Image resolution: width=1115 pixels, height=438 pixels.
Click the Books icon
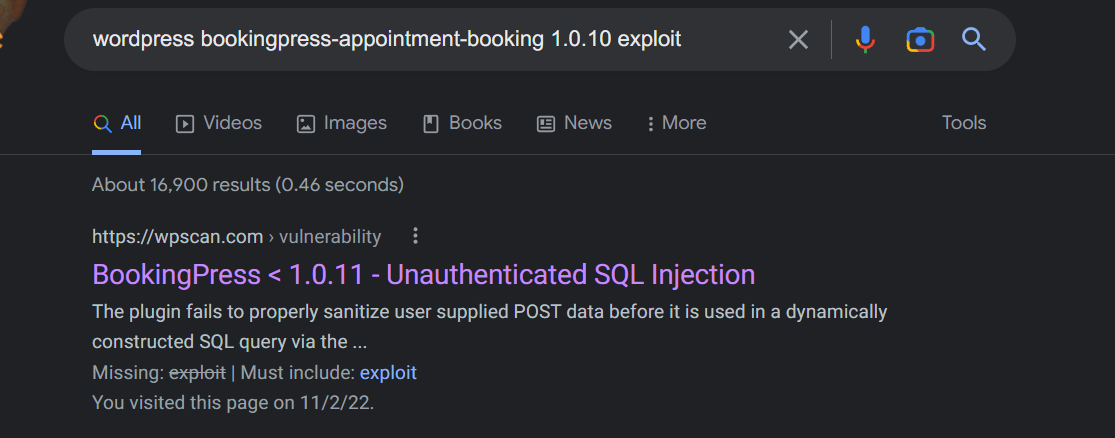click(431, 124)
